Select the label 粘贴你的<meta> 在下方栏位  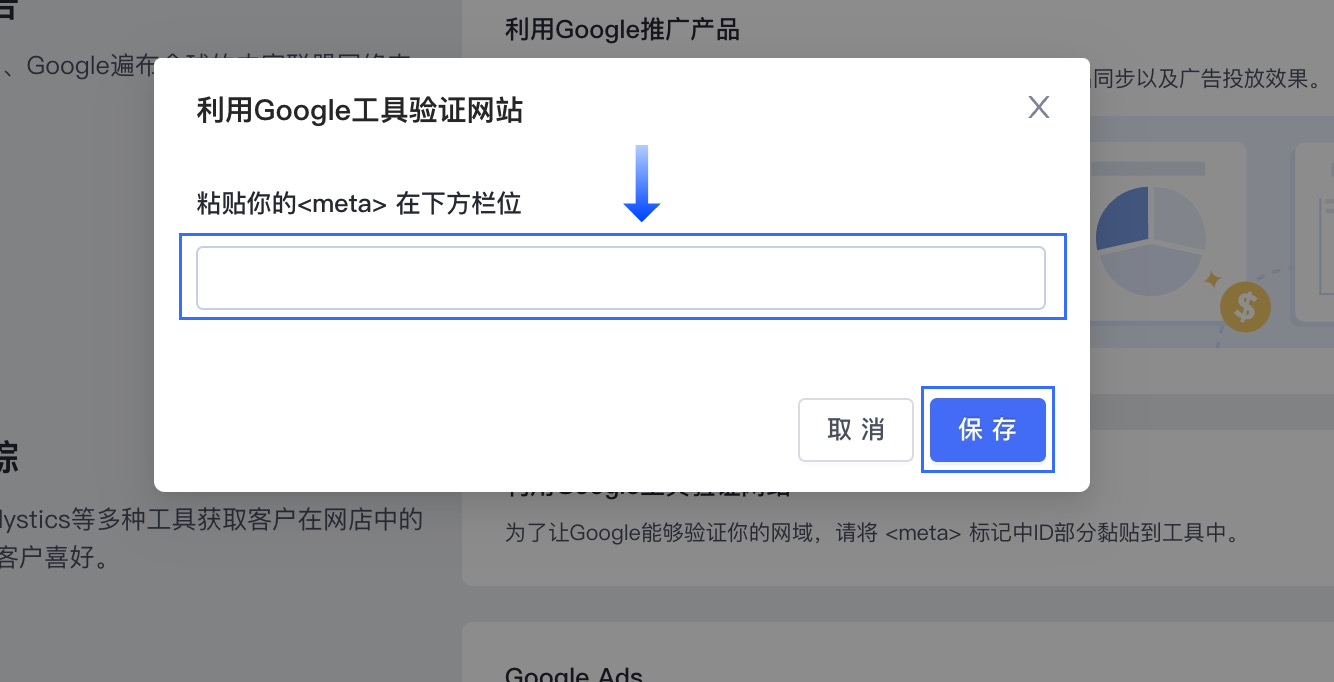coord(359,205)
